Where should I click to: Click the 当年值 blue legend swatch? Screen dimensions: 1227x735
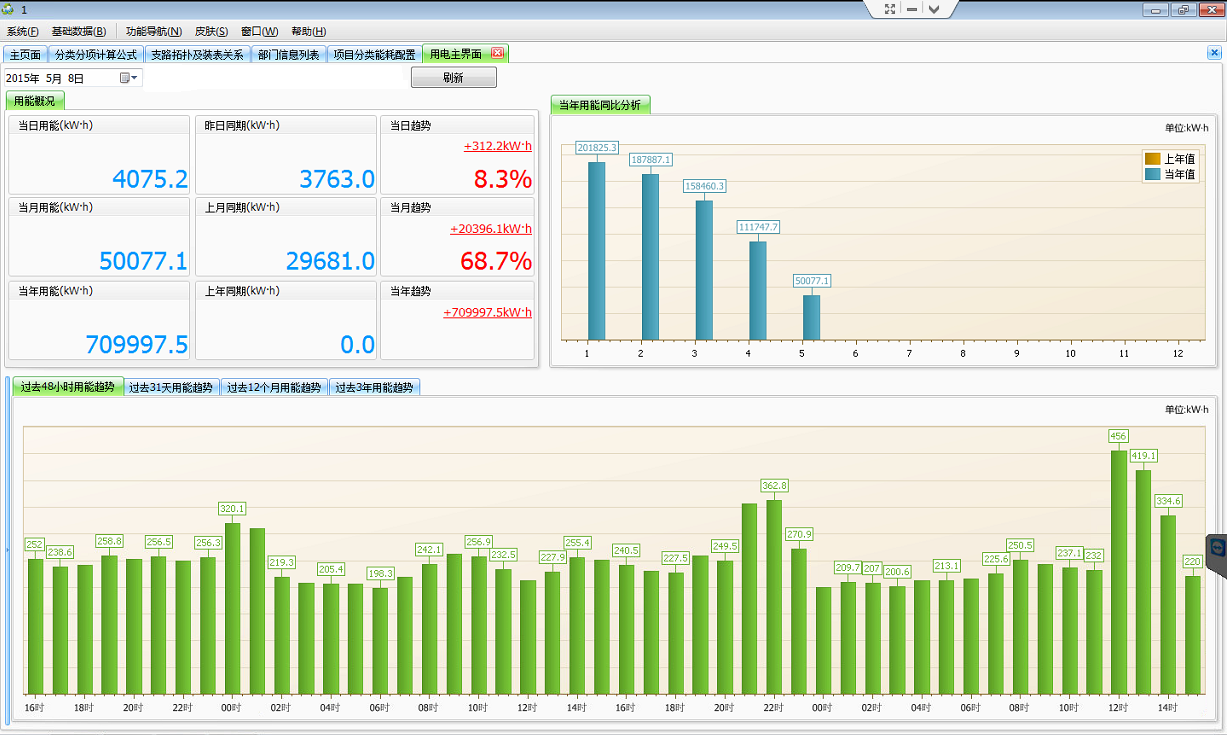tap(1153, 174)
